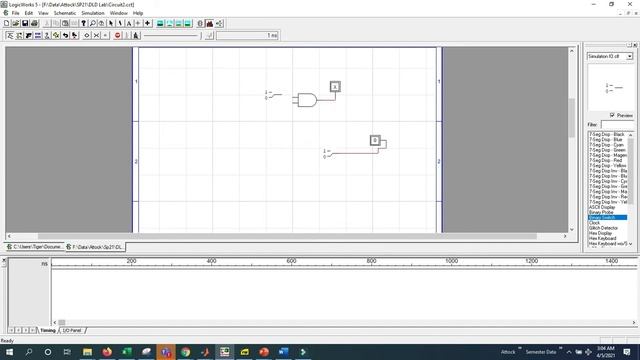Screen dimensions: 640x360
Task: Open the Help menu
Action: (x=138, y=13)
